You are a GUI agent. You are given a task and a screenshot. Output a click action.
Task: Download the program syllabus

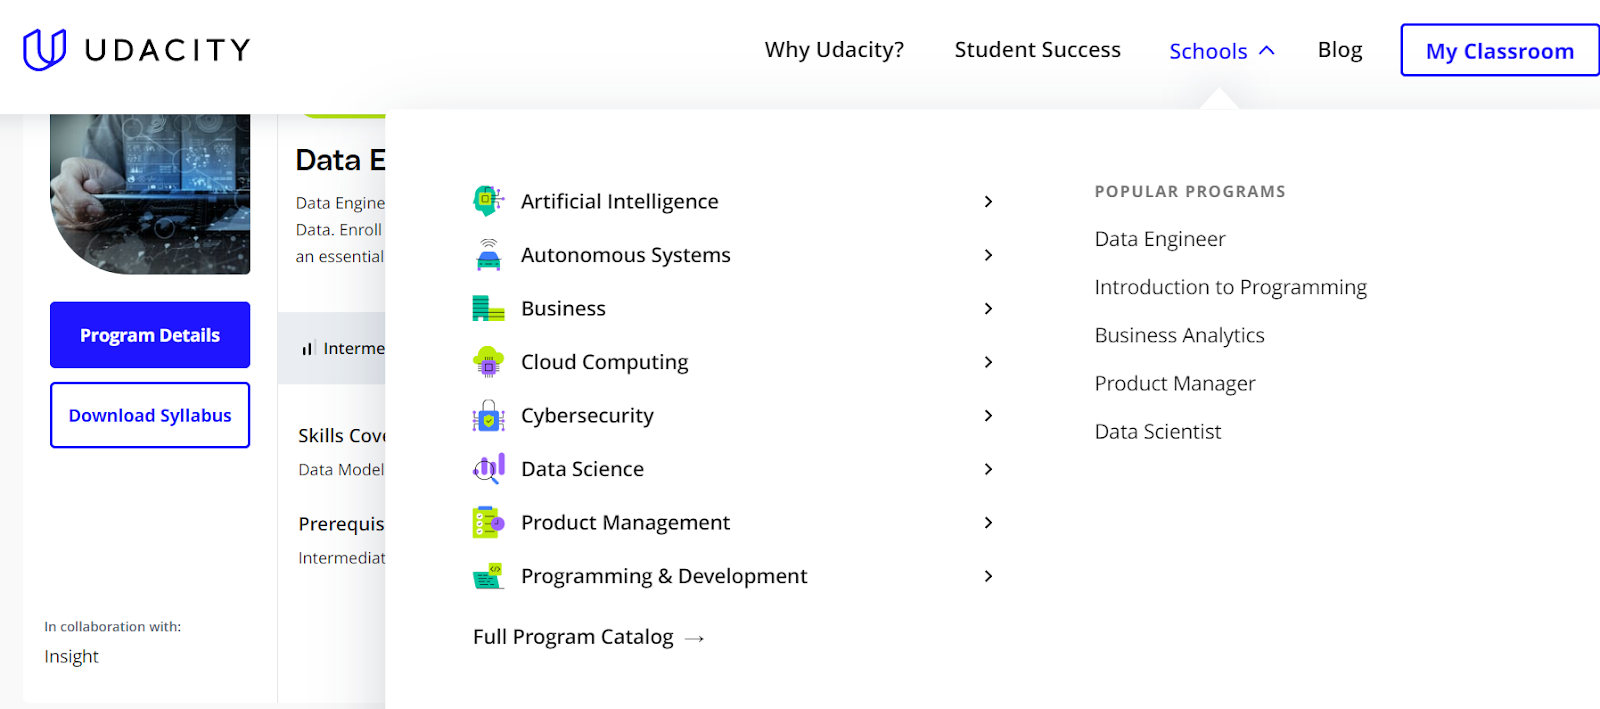click(x=150, y=415)
